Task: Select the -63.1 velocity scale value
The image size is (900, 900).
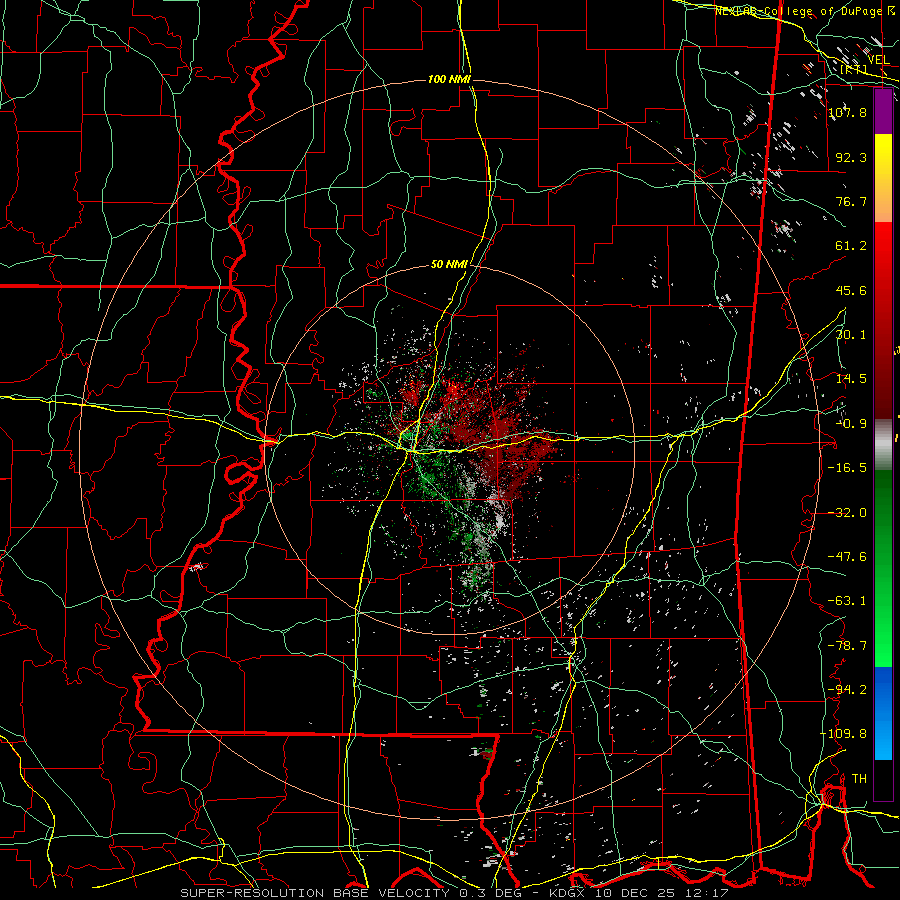Action: coord(847,601)
